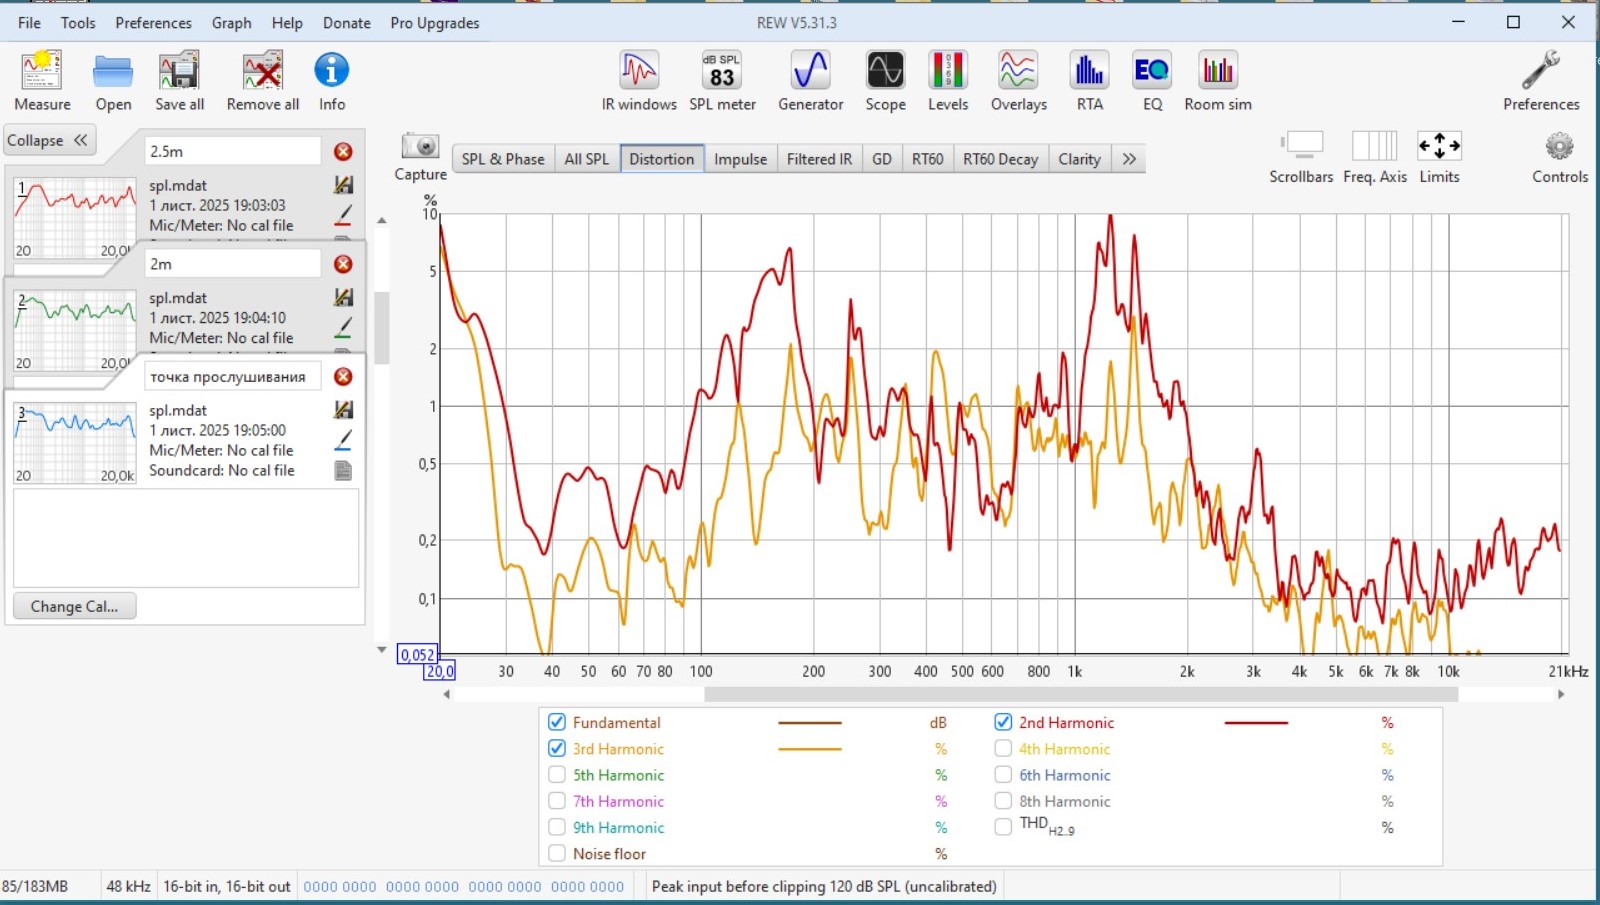Open notes icon for measurement 3

tap(343, 470)
